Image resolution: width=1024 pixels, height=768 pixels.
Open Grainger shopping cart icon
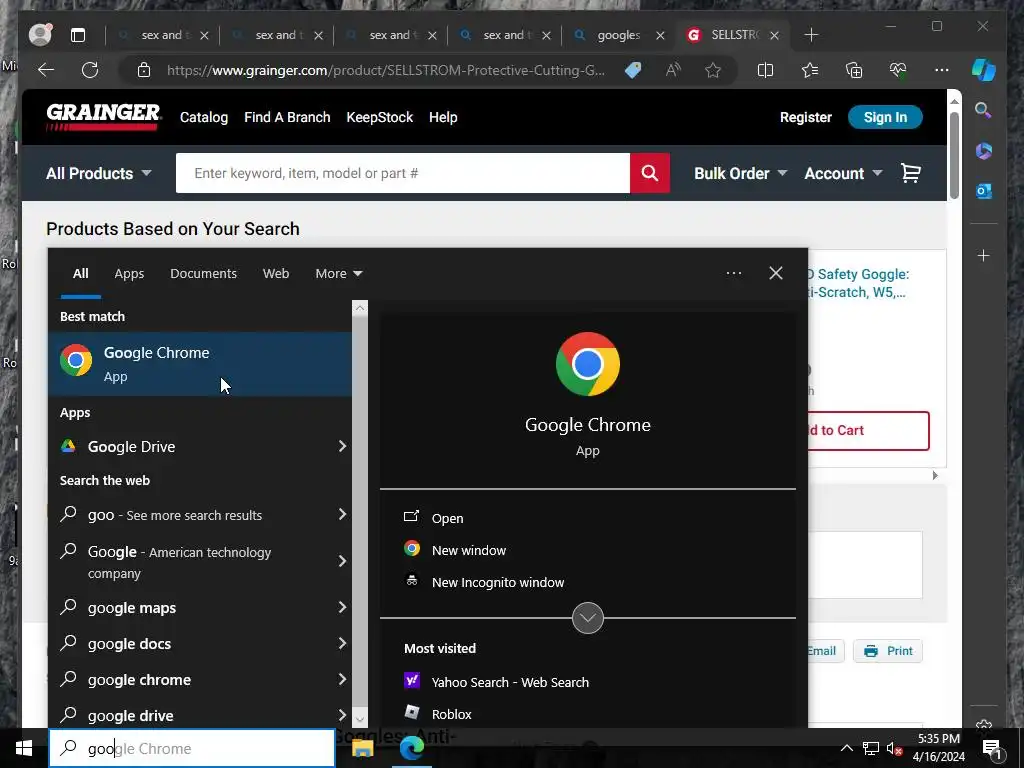(910, 172)
